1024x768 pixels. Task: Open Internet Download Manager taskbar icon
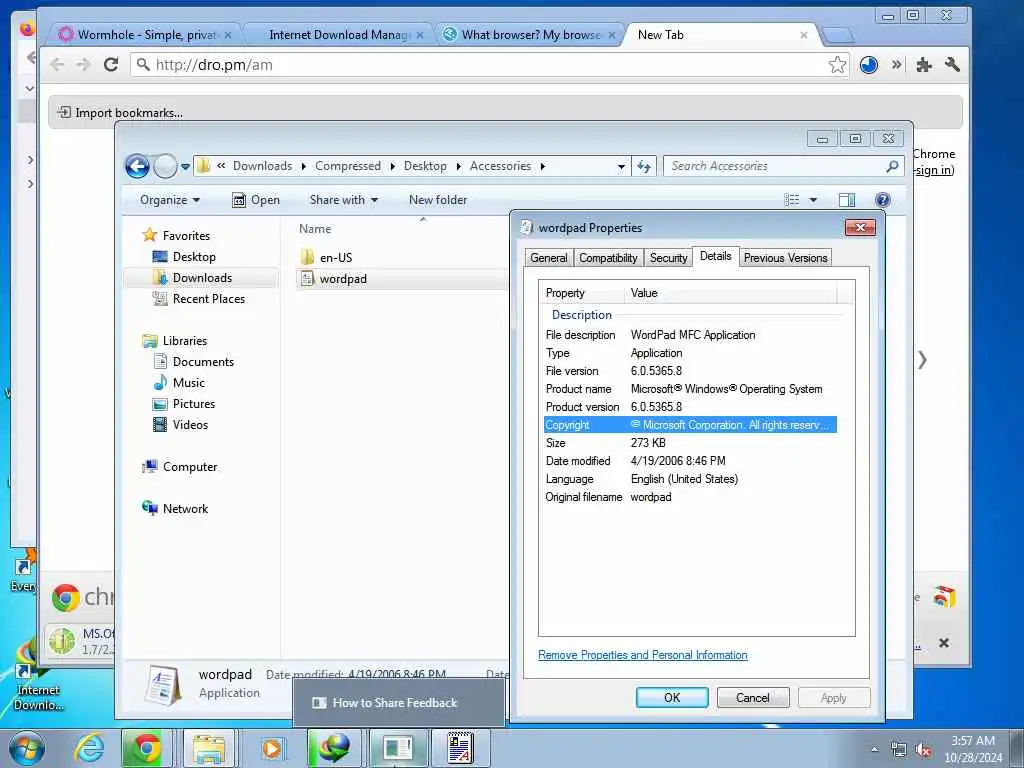point(334,748)
